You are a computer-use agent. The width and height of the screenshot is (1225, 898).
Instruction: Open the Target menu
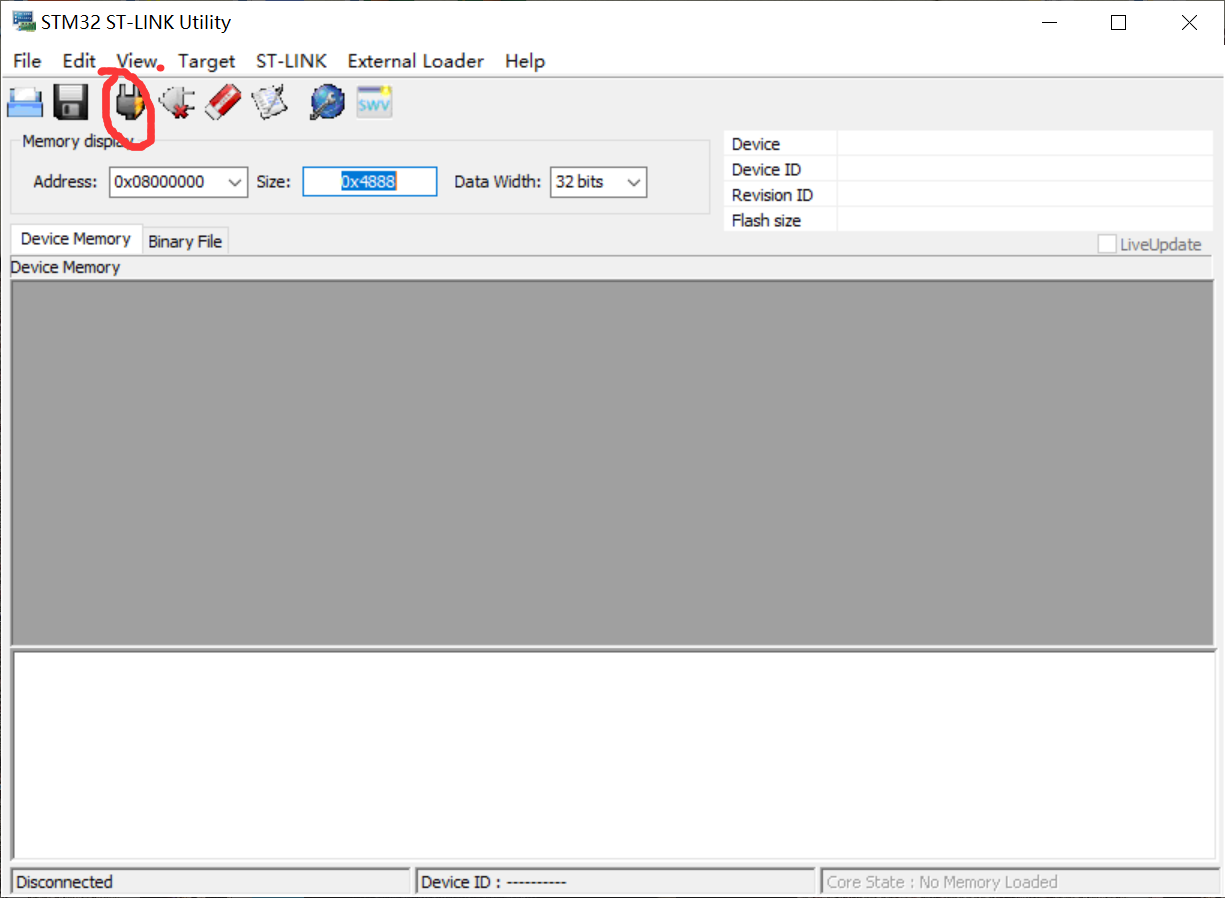click(206, 61)
